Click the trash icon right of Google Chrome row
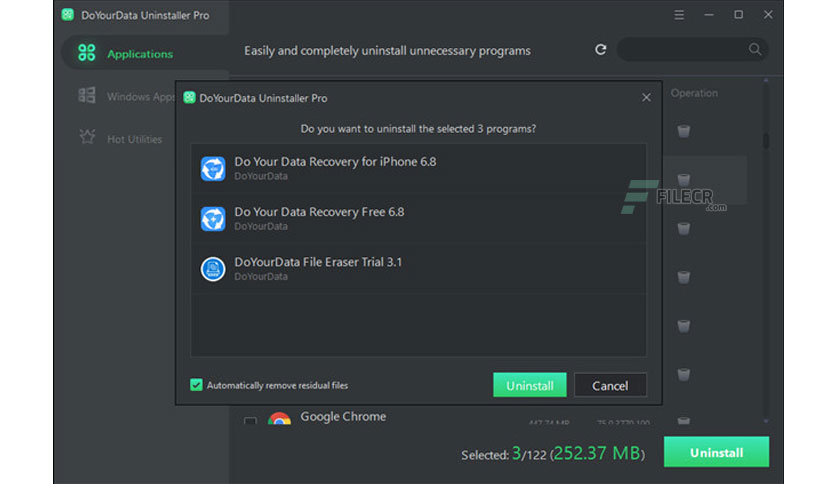836x484 pixels. point(684,421)
